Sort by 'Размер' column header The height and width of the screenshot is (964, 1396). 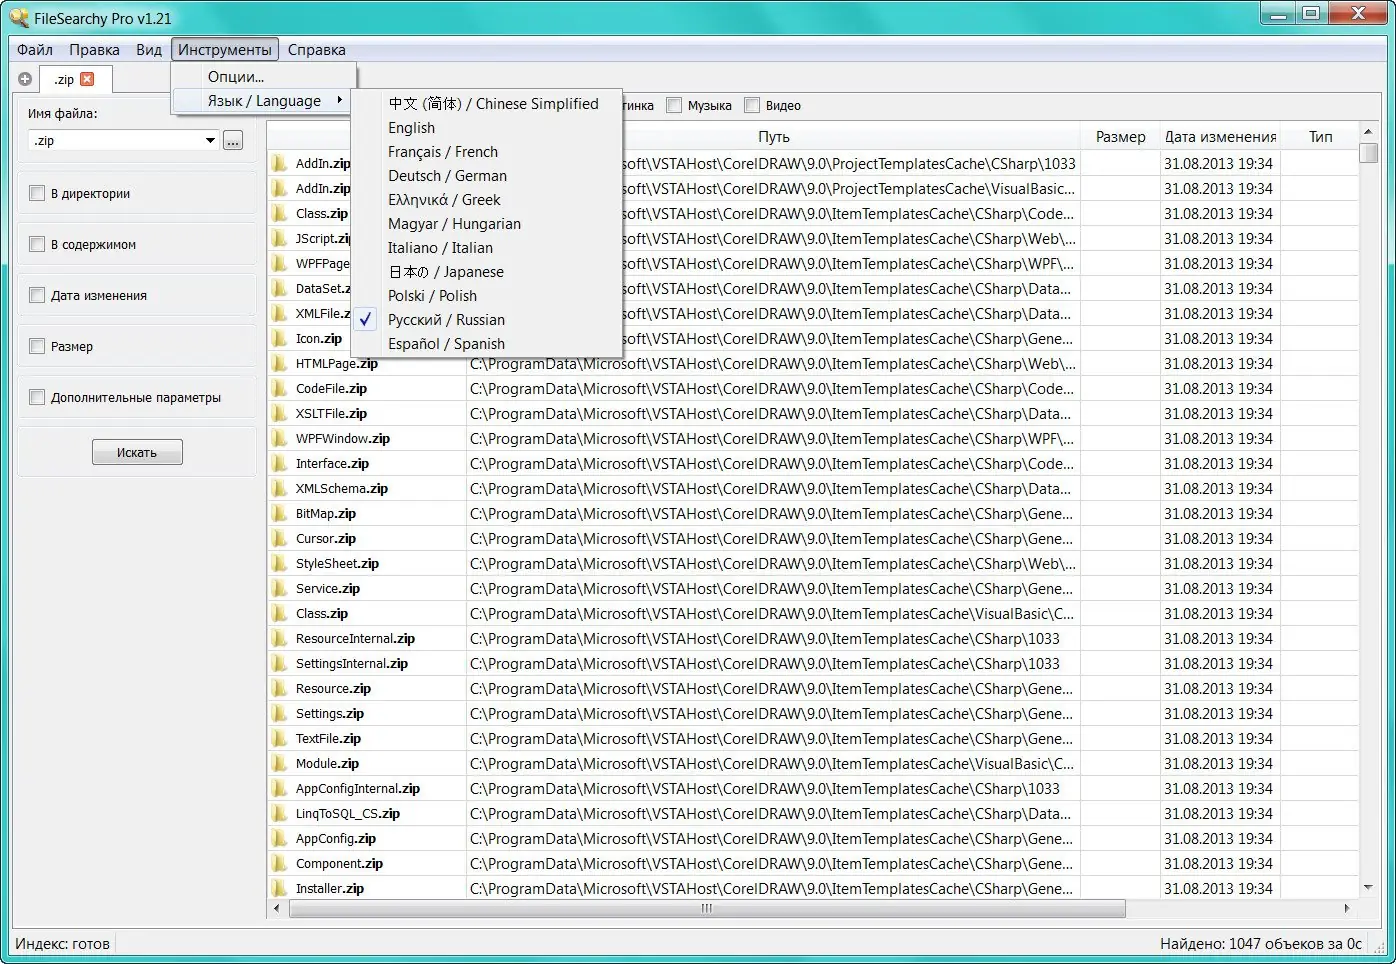1120,137
